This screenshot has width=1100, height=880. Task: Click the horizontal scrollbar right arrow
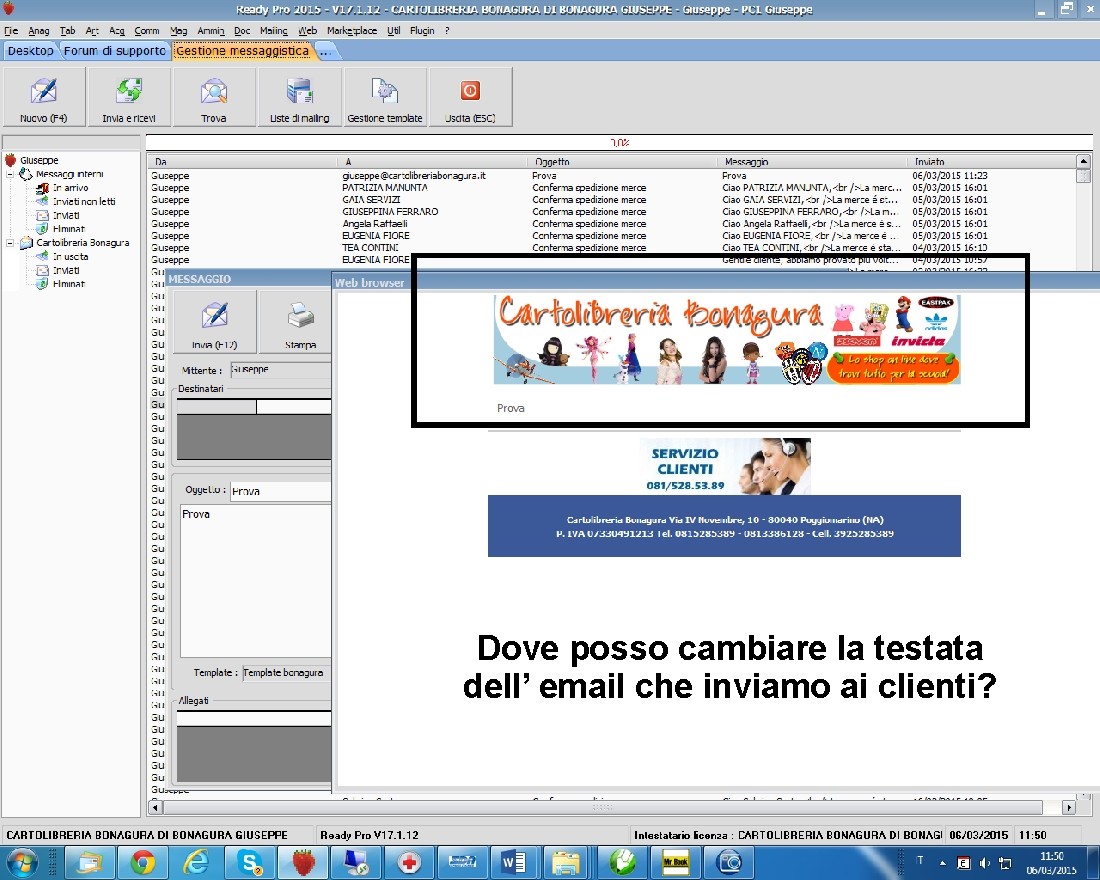[1068, 808]
